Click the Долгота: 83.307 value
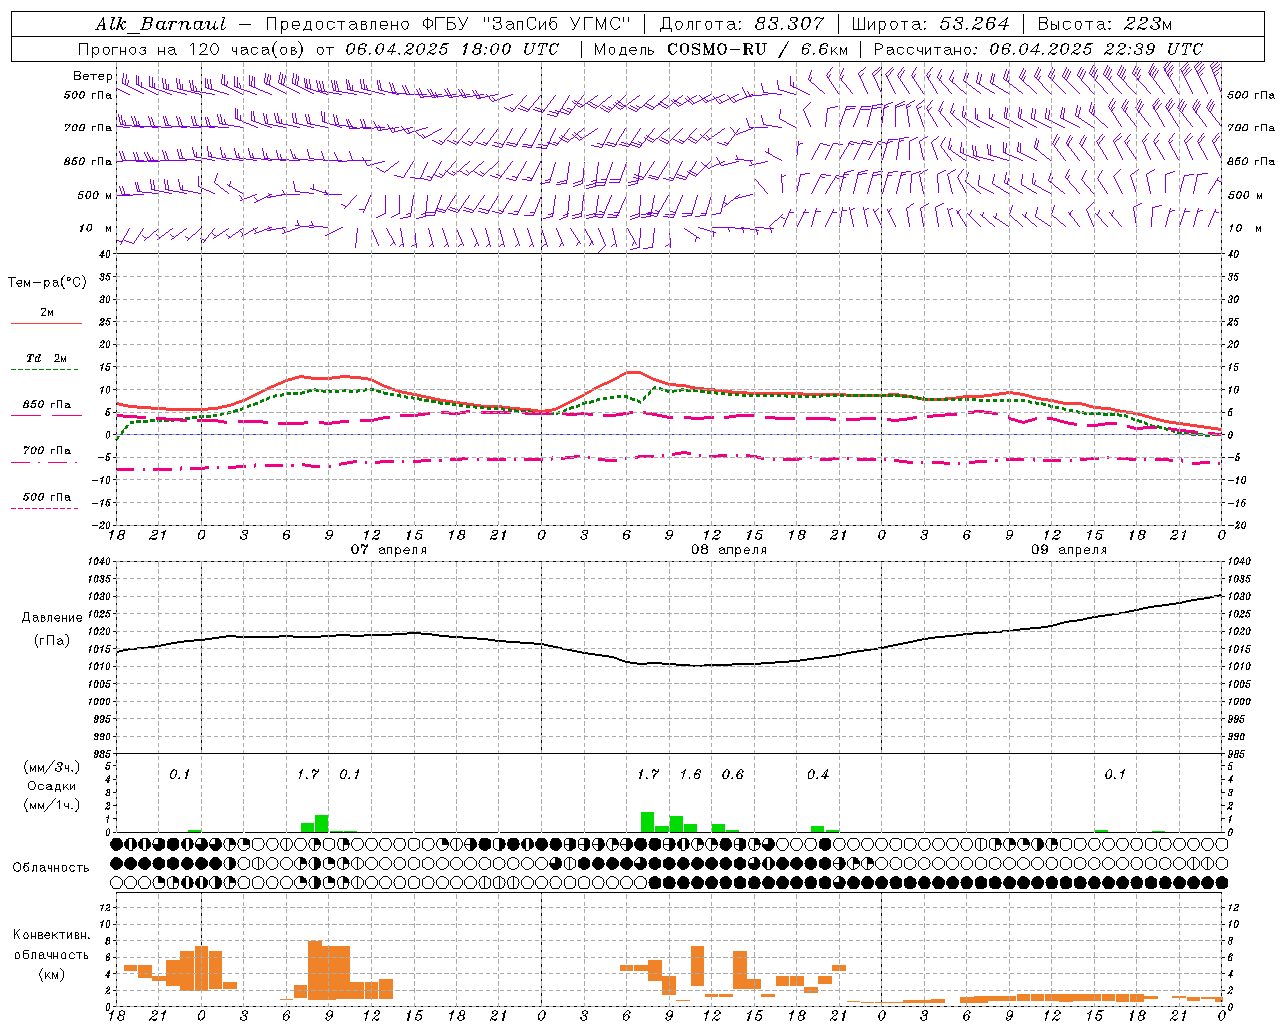 coord(742,24)
